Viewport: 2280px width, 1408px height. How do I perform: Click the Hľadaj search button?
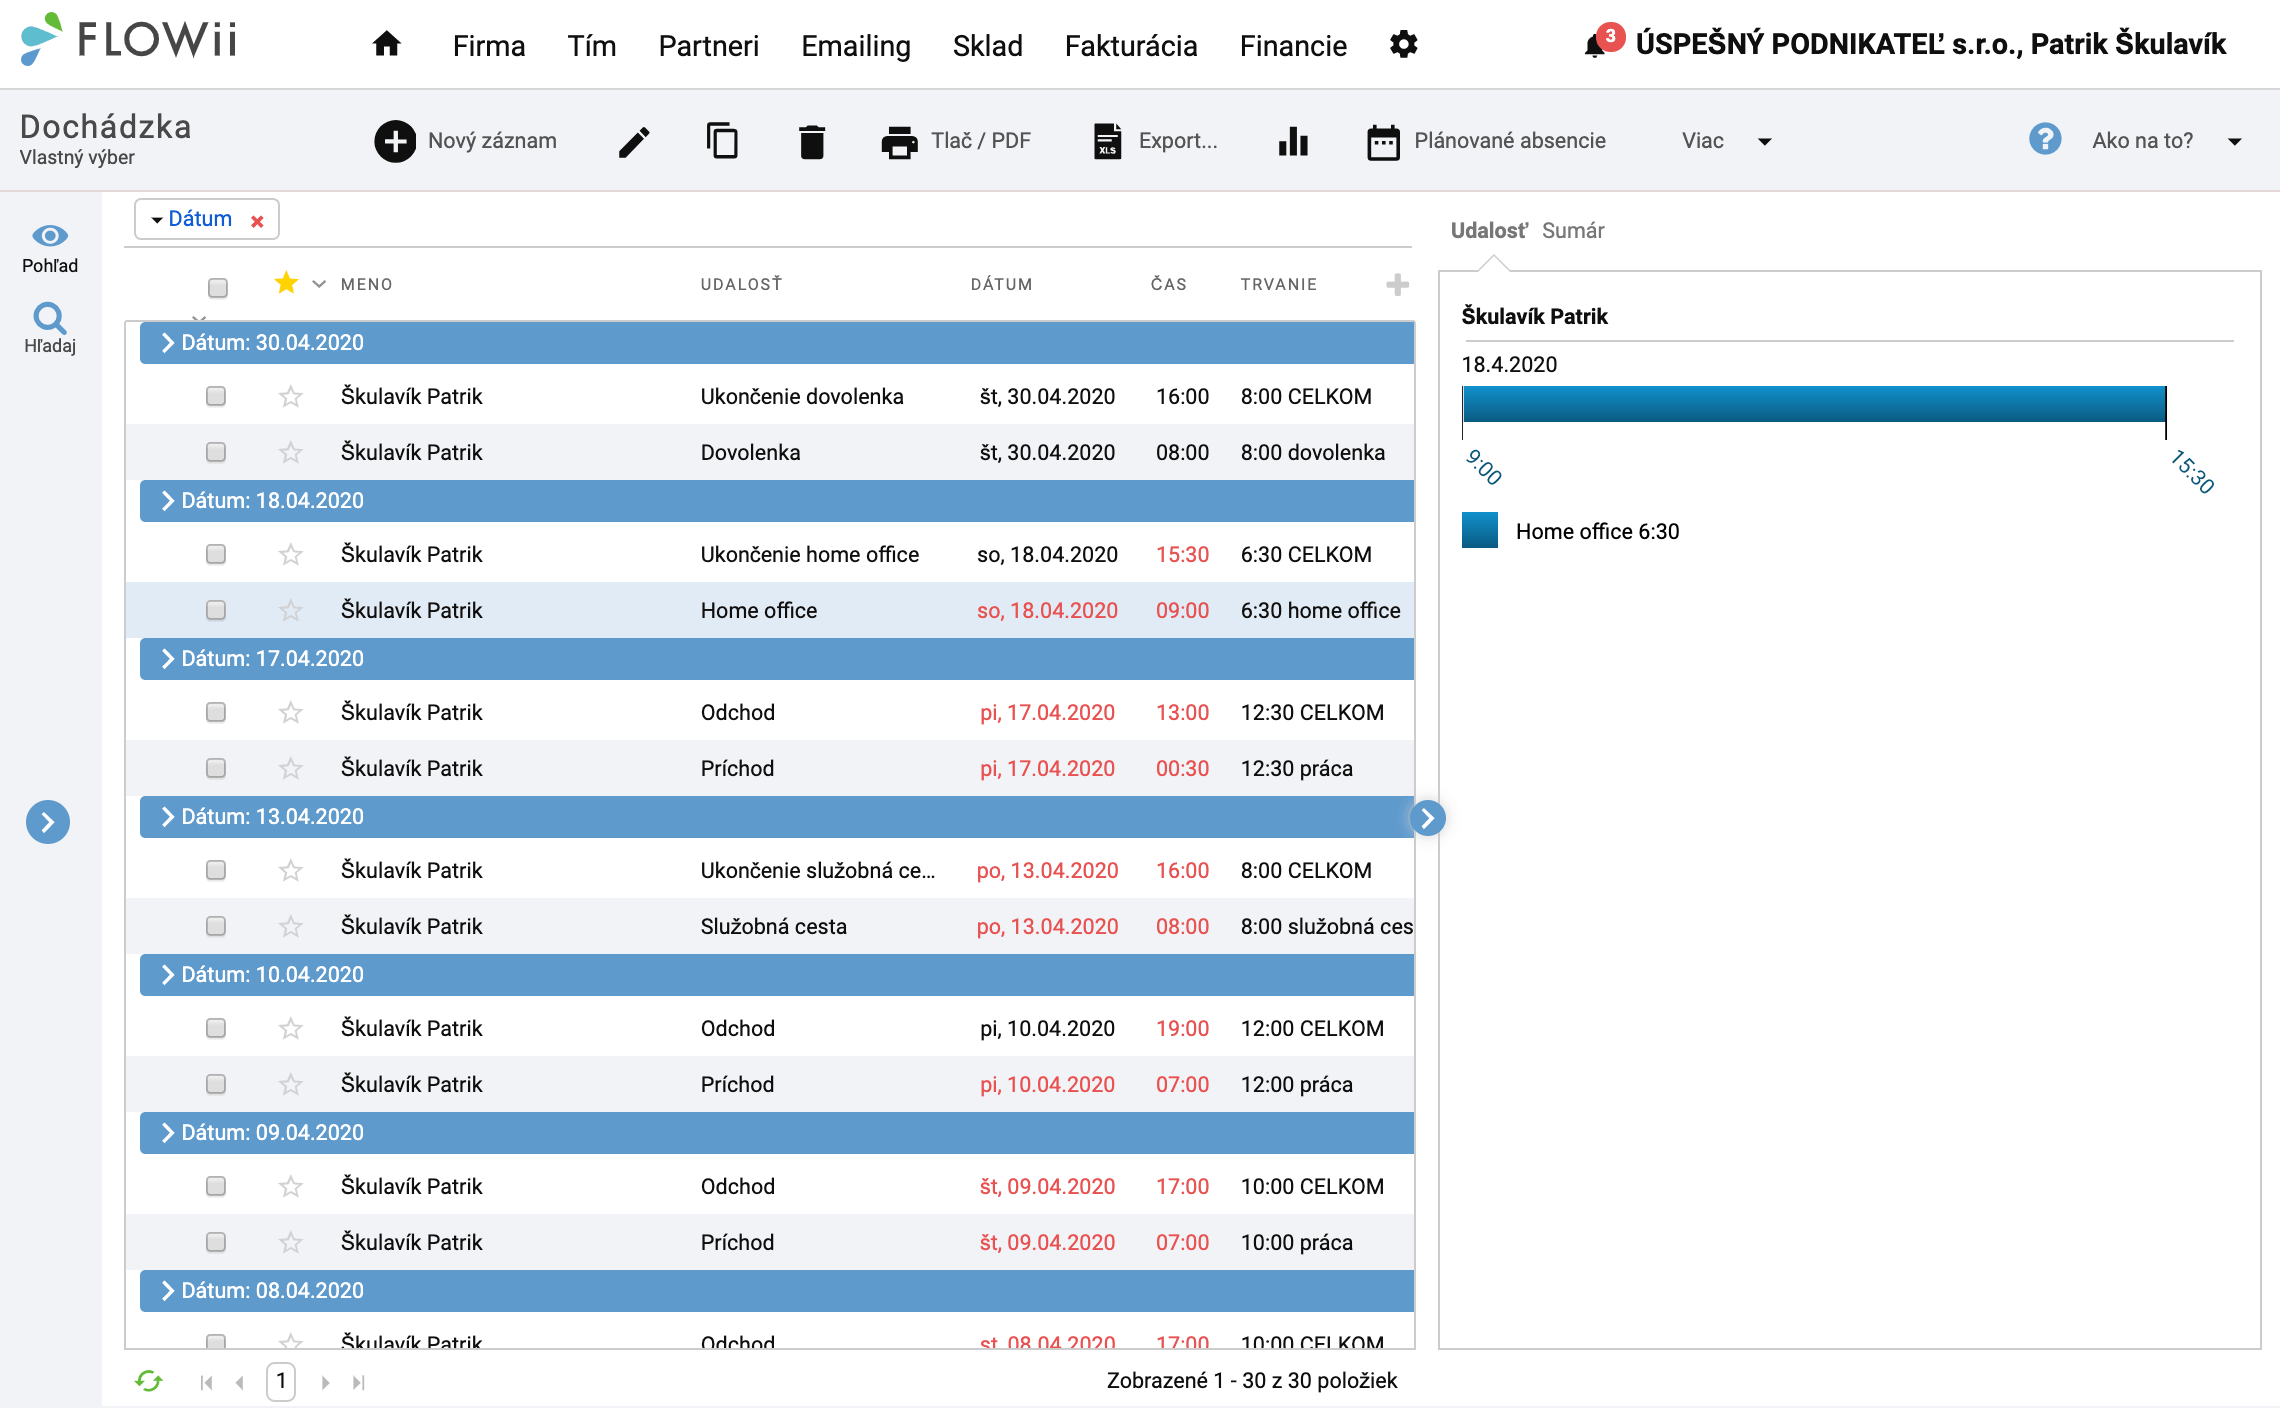click(49, 332)
